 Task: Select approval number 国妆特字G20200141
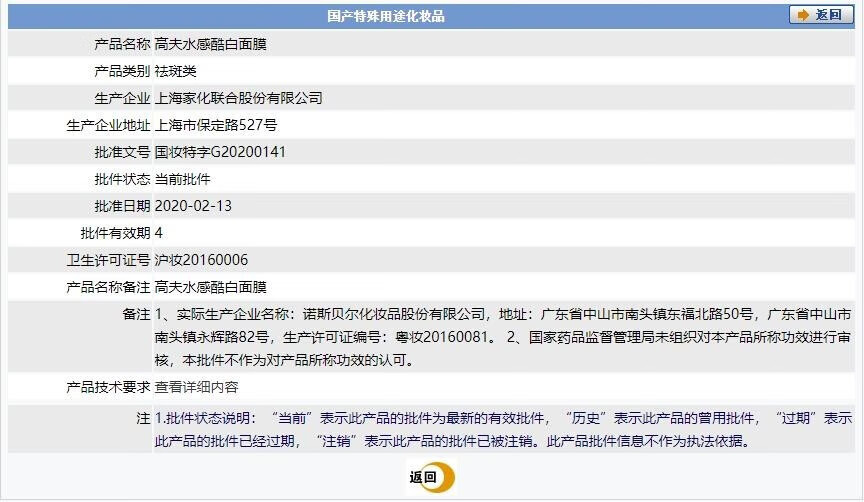220,152
